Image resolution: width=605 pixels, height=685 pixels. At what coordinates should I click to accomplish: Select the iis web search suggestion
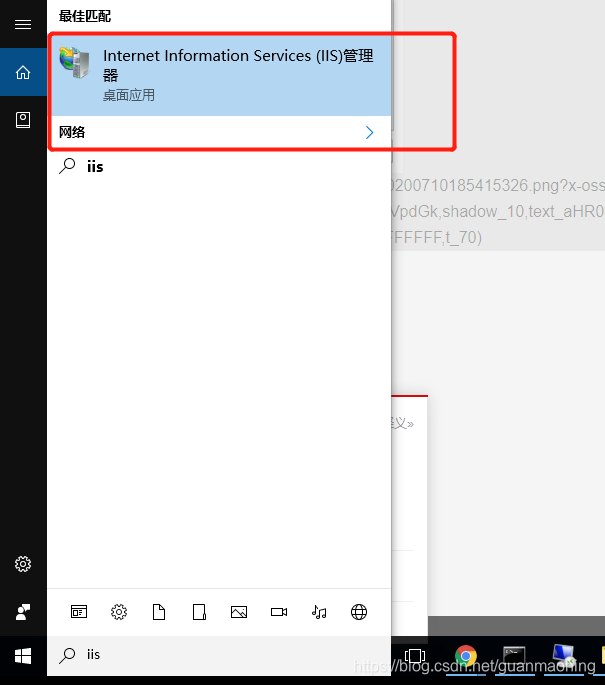[219, 166]
